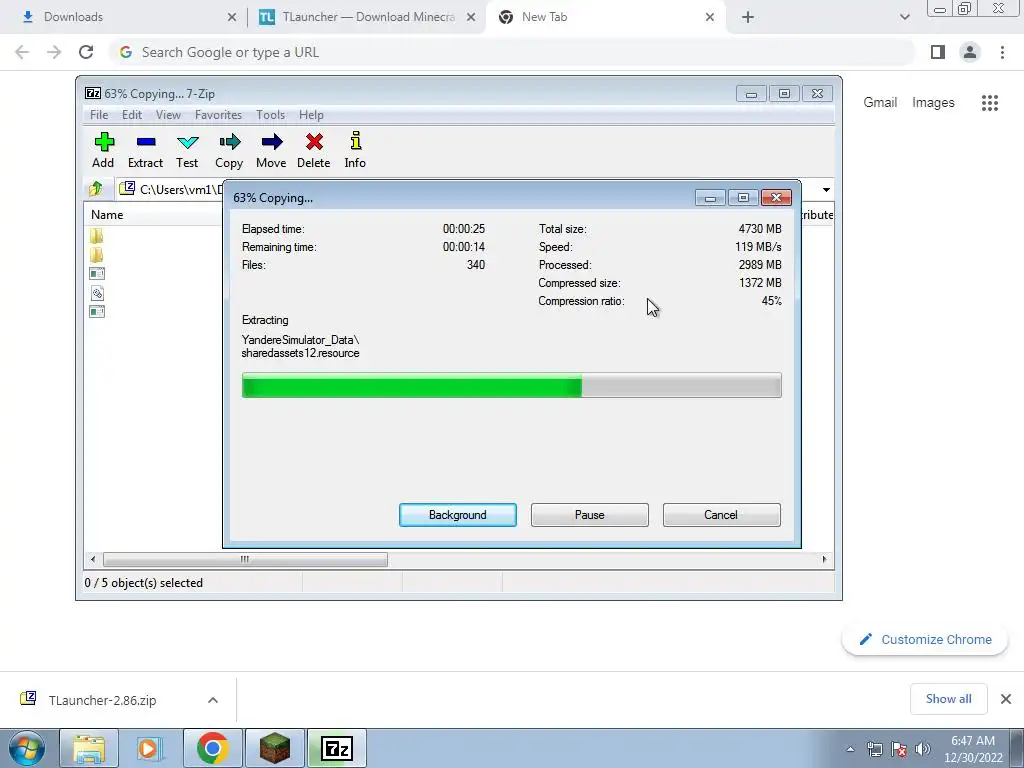Image resolution: width=1024 pixels, height=768 pixels.
Task: Open a new Chrome tab
Action: pyautogui.click(x=748, y=17)
